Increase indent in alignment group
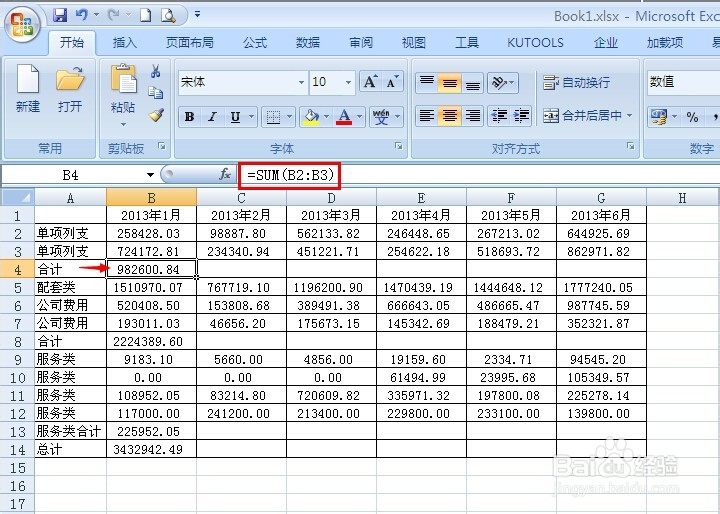720x514 pixels. [522, 116]
